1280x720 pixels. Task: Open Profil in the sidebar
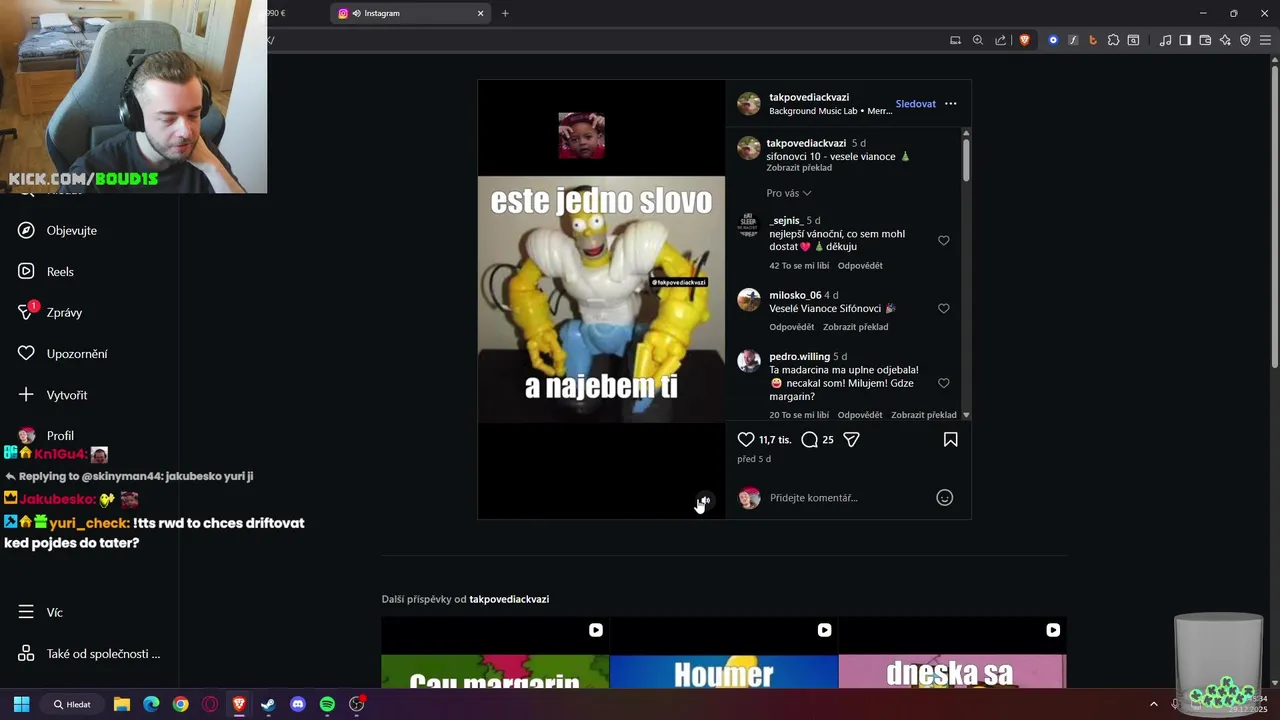(x=45, y=436)
